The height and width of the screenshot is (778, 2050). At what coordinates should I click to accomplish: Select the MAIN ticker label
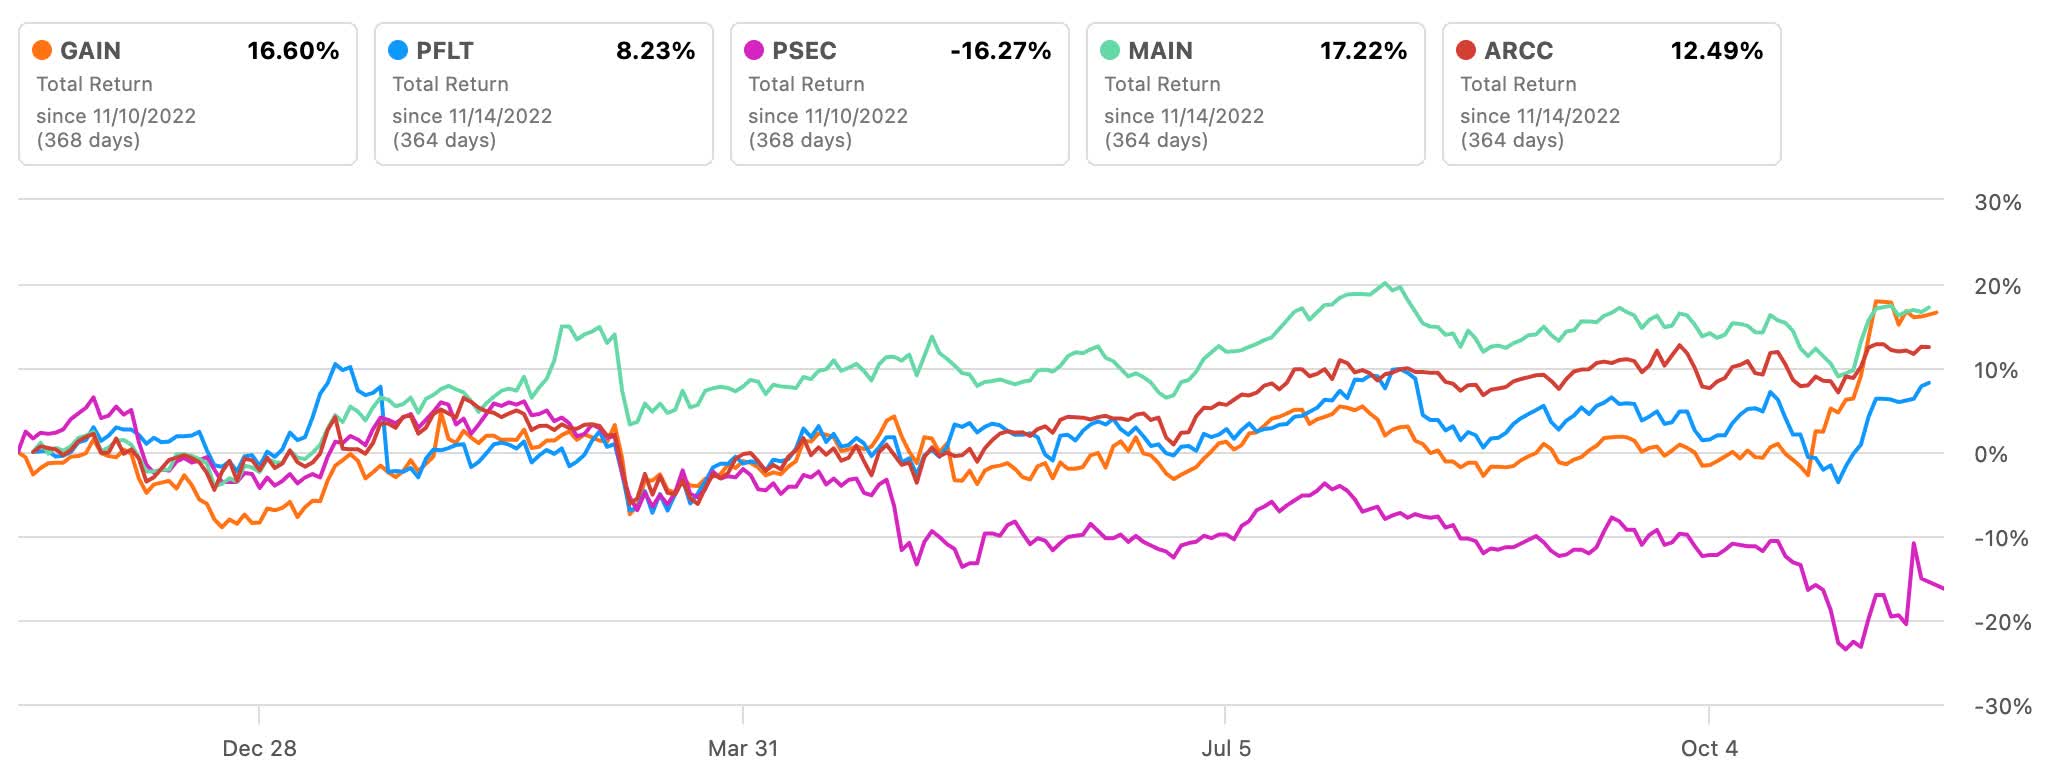point(1160,50)
